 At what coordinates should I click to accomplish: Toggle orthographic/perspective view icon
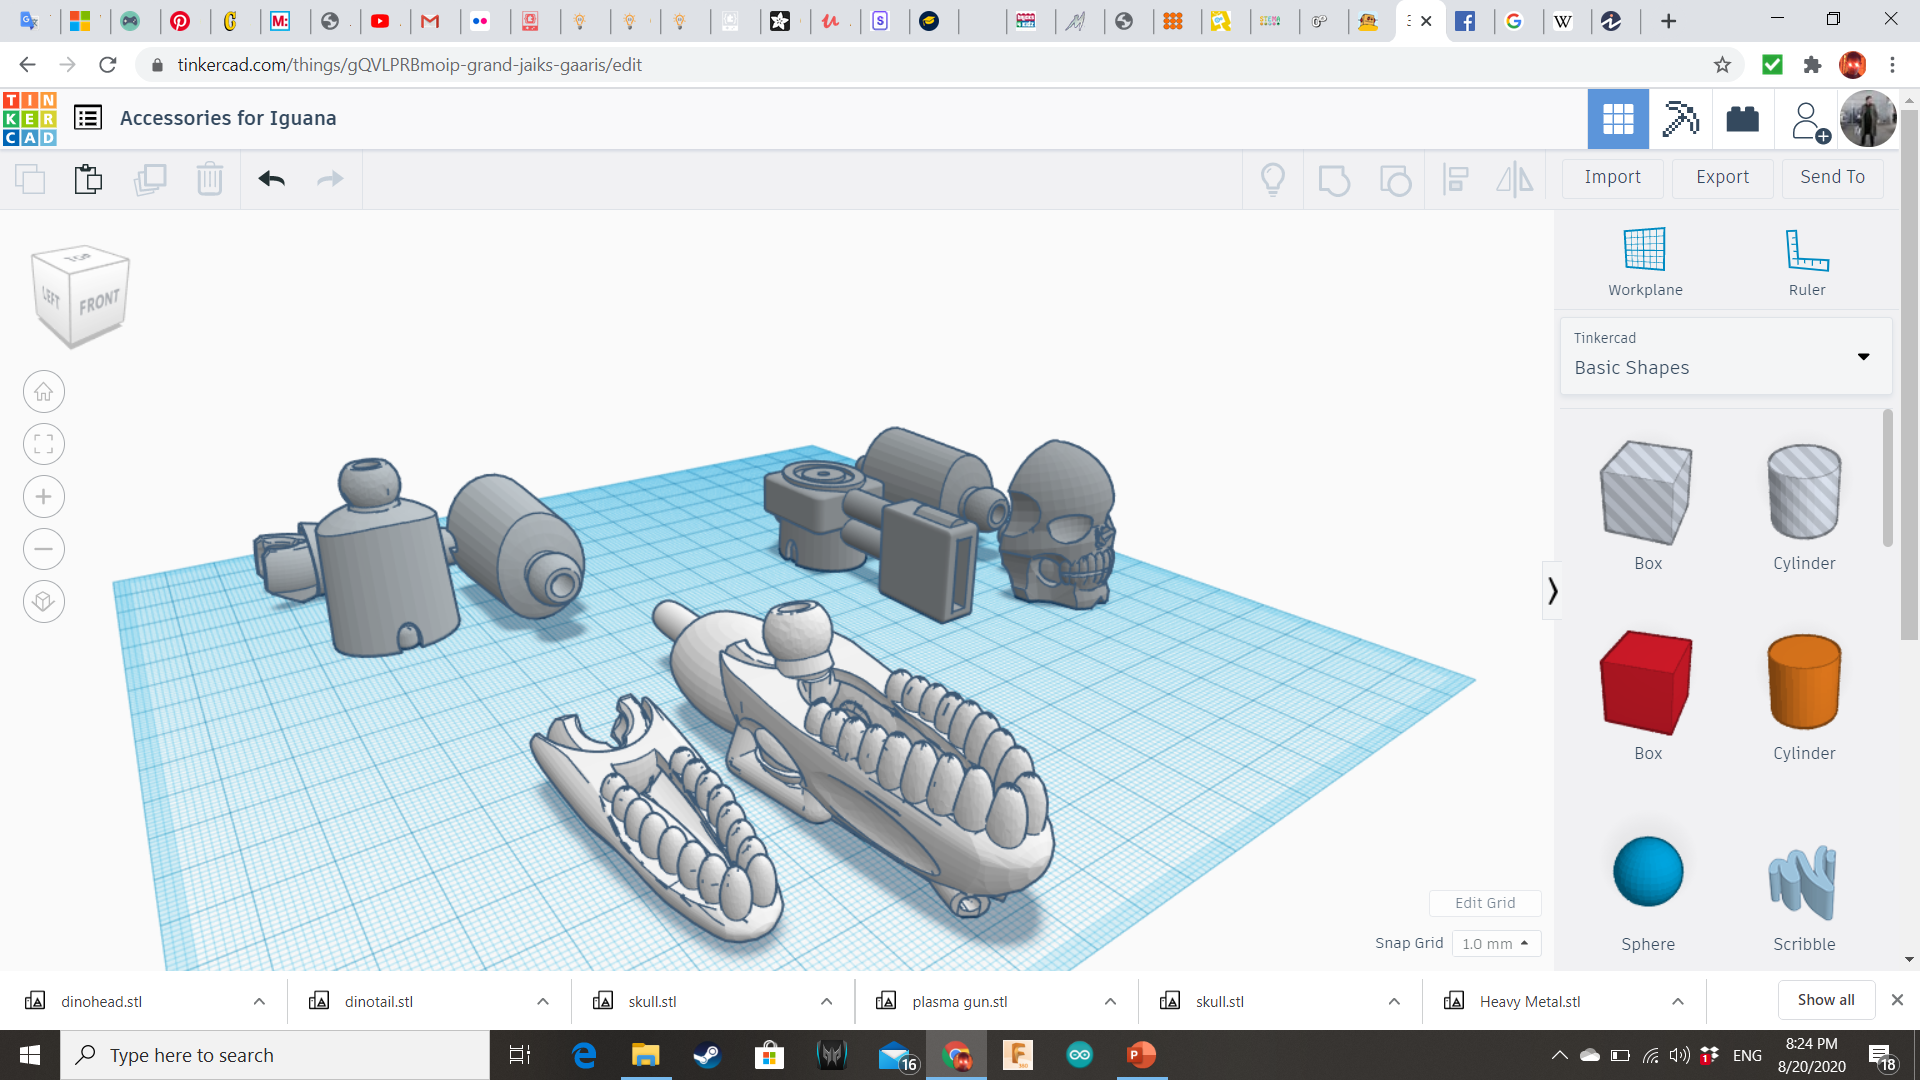click(44, 601)
